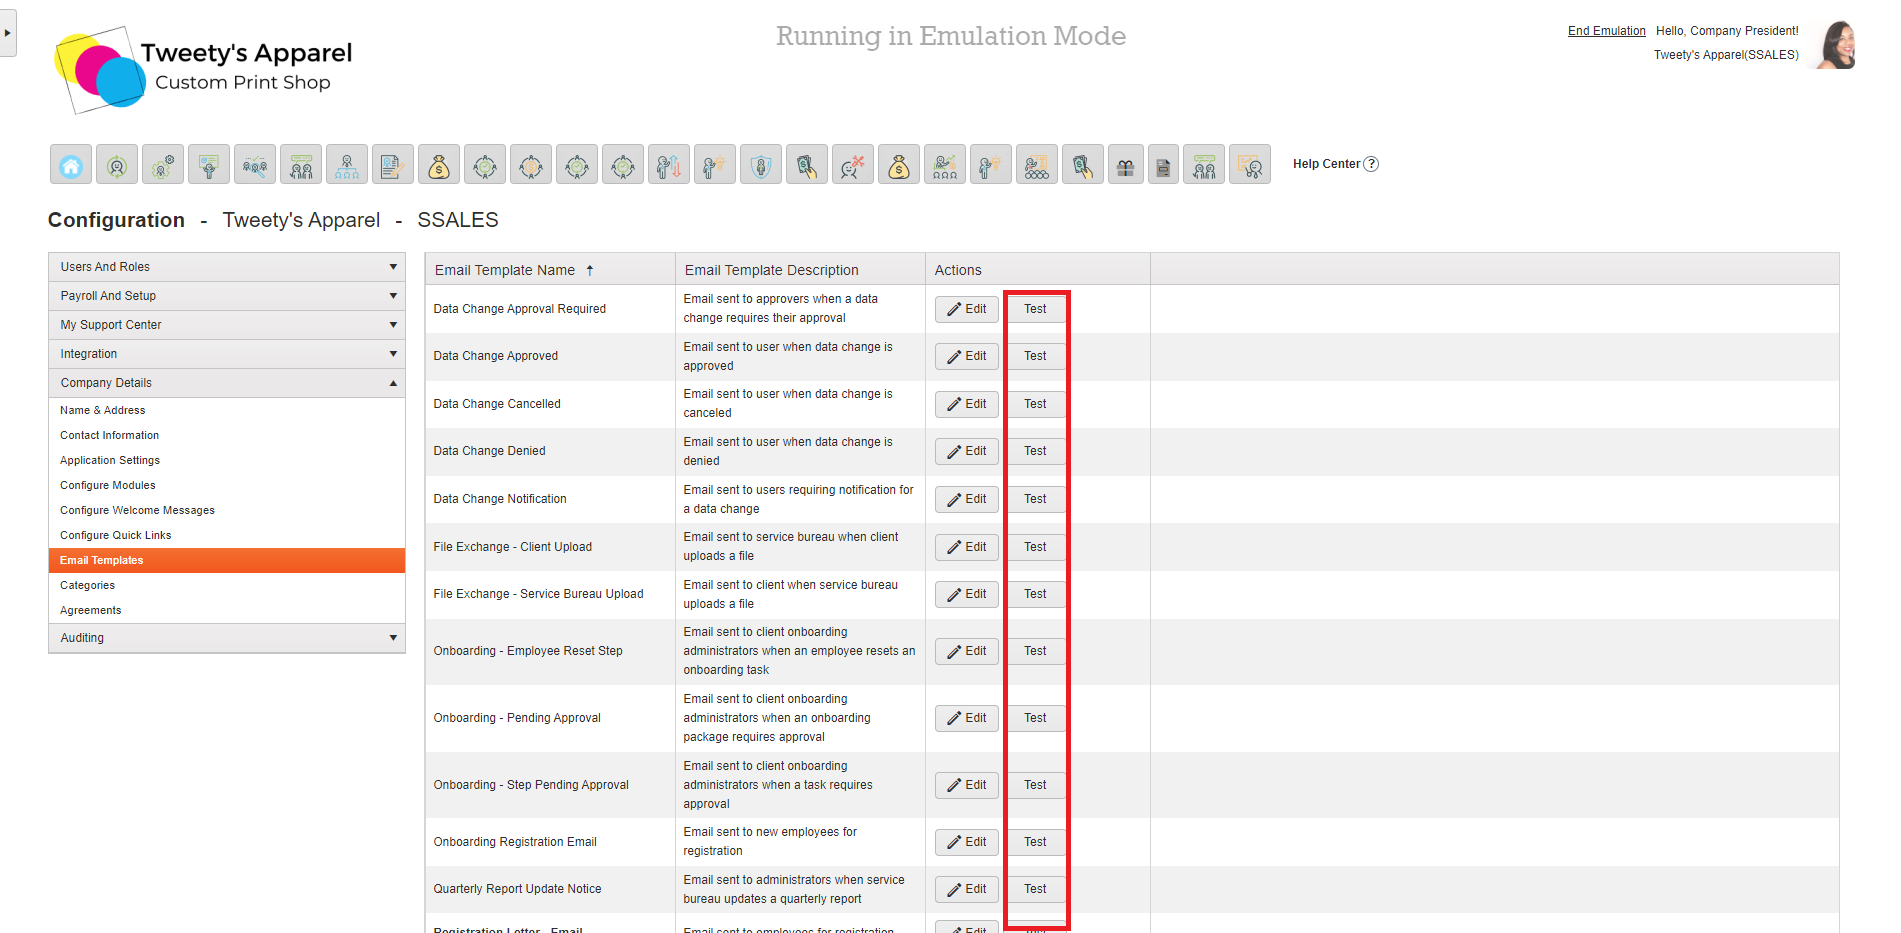Open the person with up-down arrows icon

click(x=669, y=164)
